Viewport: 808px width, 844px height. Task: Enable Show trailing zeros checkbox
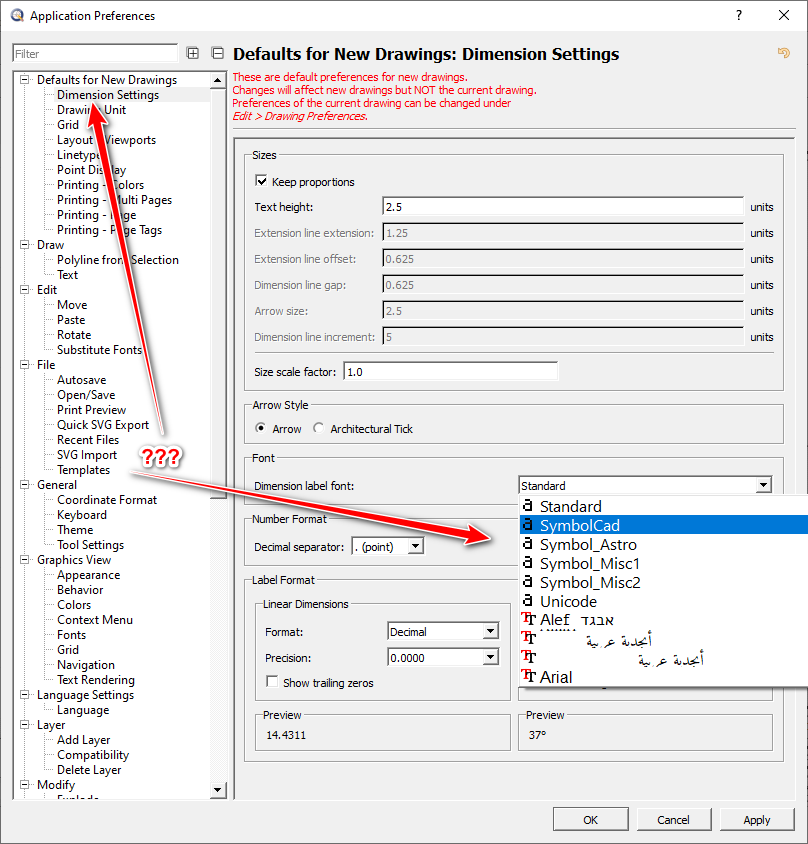point(272,682)
